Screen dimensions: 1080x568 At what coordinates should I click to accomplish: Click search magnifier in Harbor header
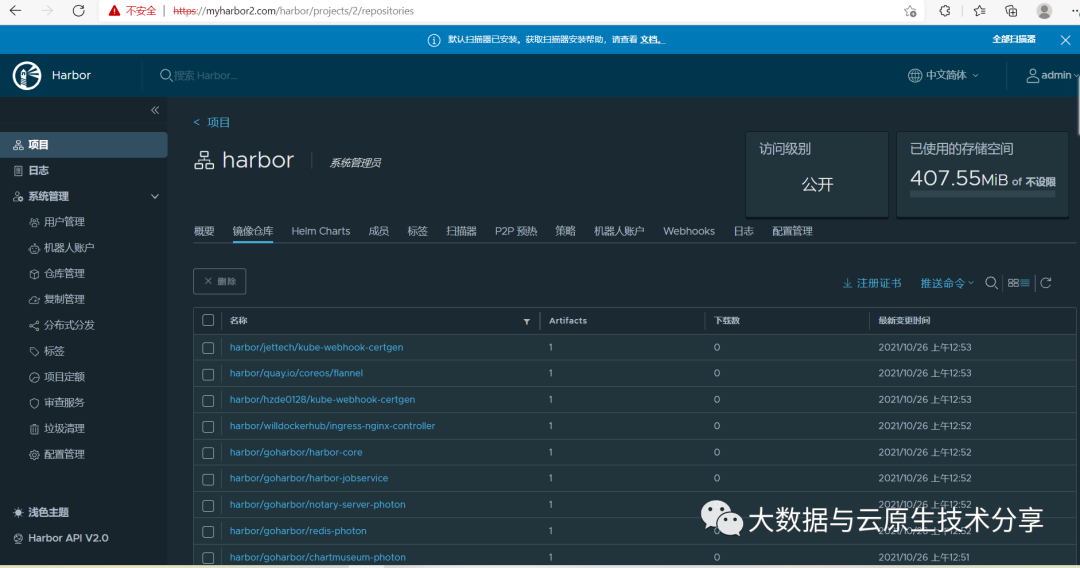pos(165,75)
